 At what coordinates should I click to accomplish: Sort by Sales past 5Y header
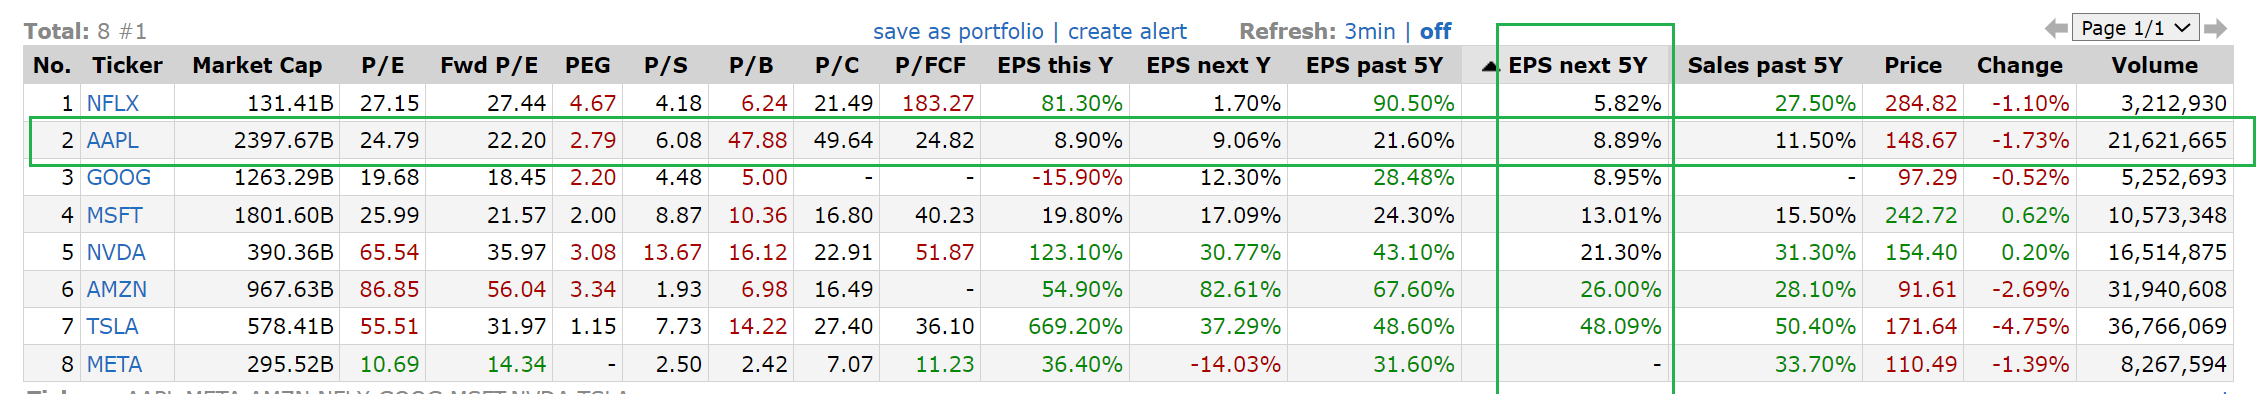1765,66
